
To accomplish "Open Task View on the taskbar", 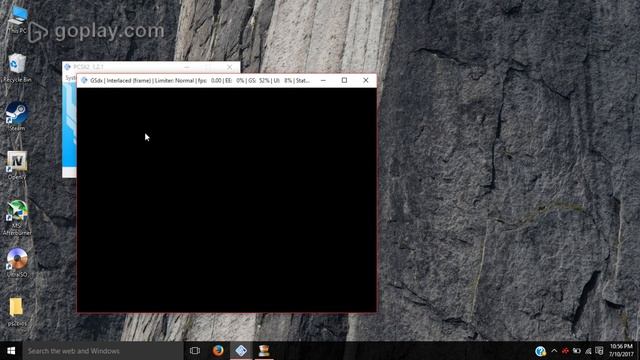I will click(x=195, y=351).
